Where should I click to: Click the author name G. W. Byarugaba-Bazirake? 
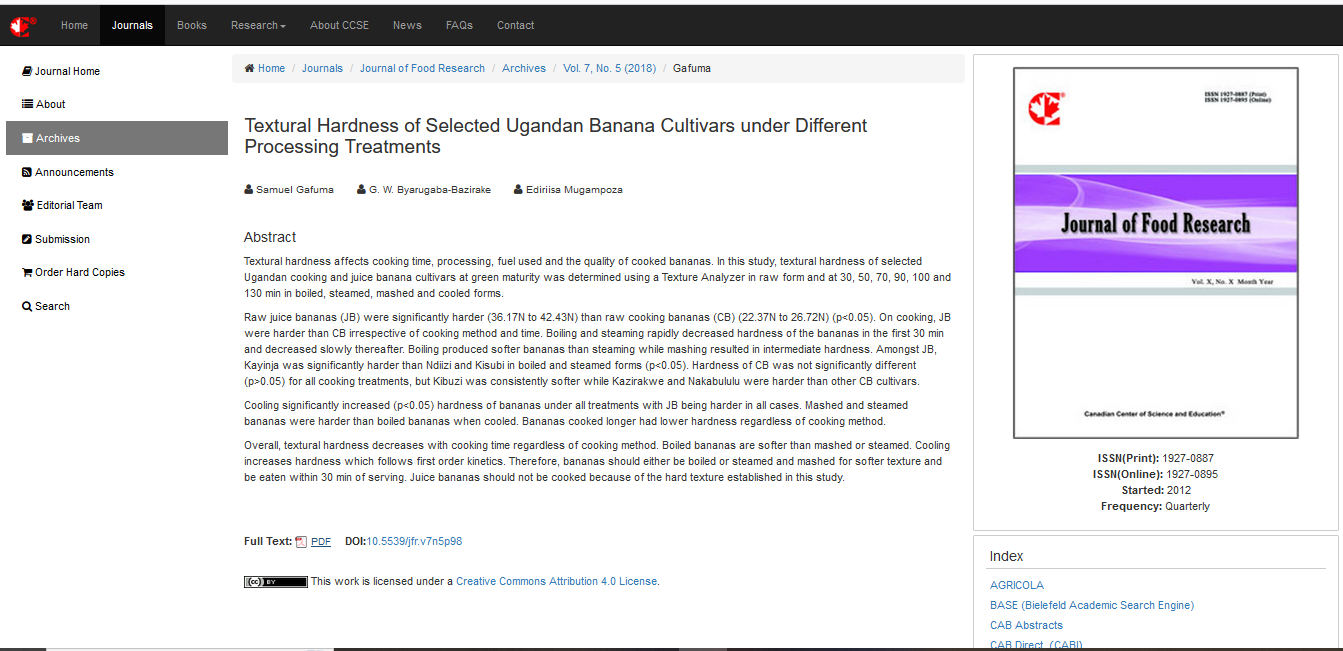[430, 189]
